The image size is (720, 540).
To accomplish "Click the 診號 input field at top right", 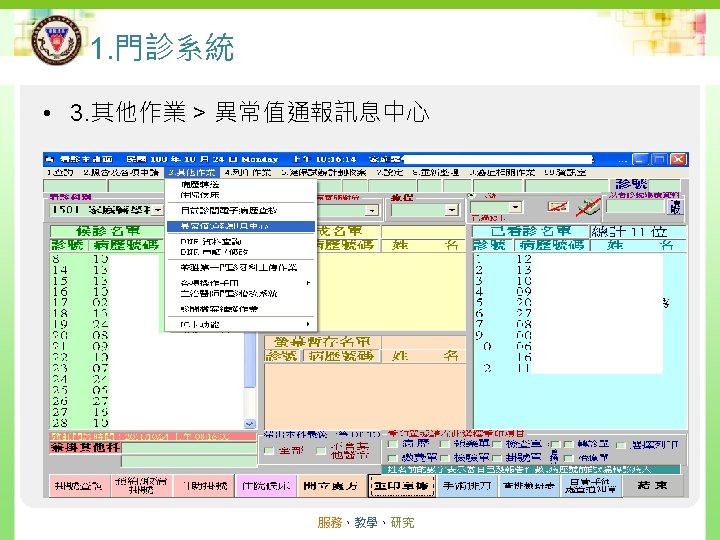I will (664, 185).
